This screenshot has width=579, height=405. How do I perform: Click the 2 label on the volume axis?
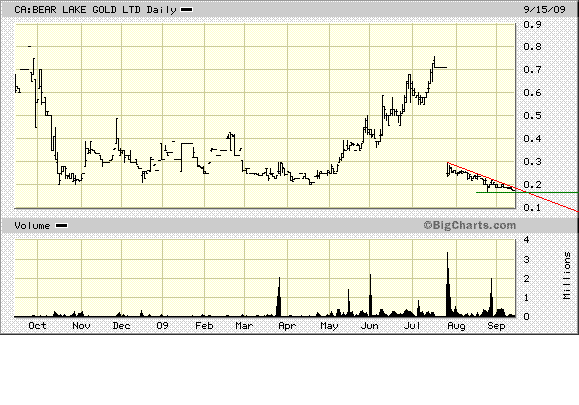(527, 278)
